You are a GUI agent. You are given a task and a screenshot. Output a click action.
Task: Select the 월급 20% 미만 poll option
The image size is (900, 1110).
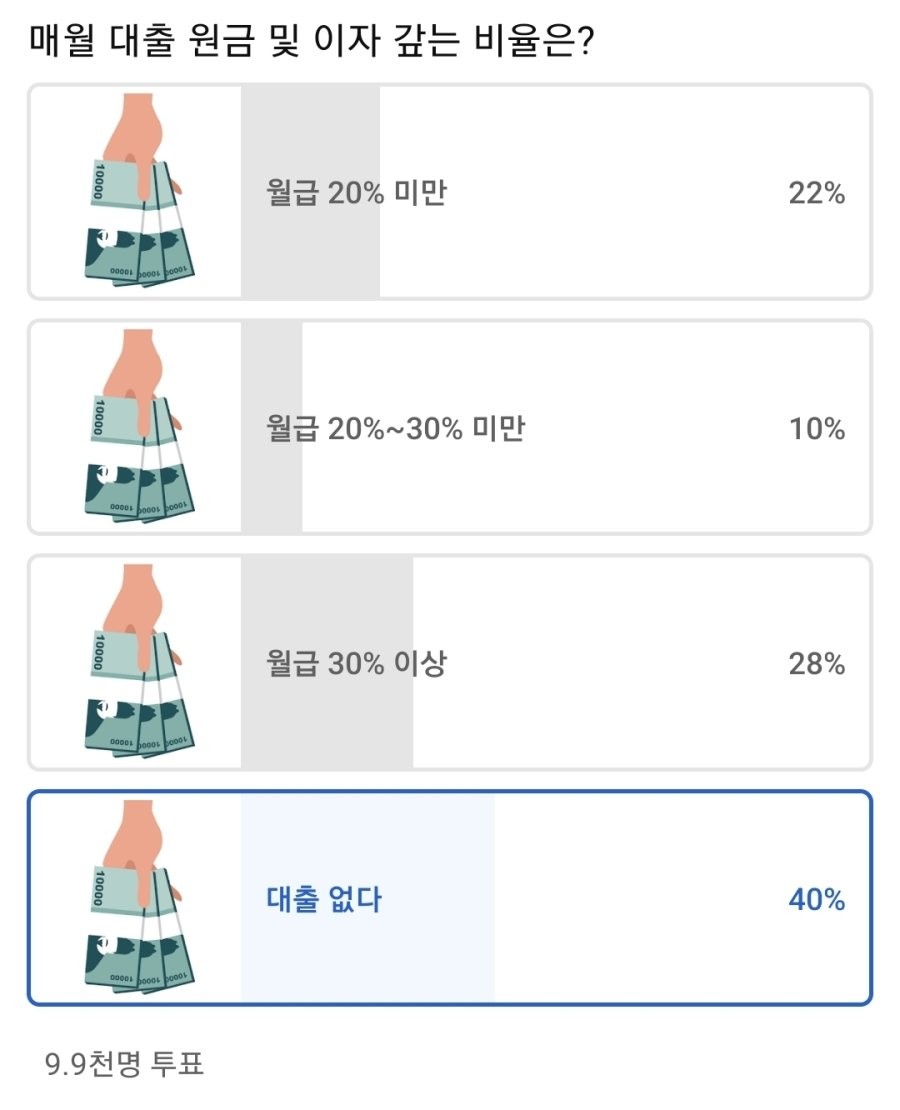coord(450,192)
